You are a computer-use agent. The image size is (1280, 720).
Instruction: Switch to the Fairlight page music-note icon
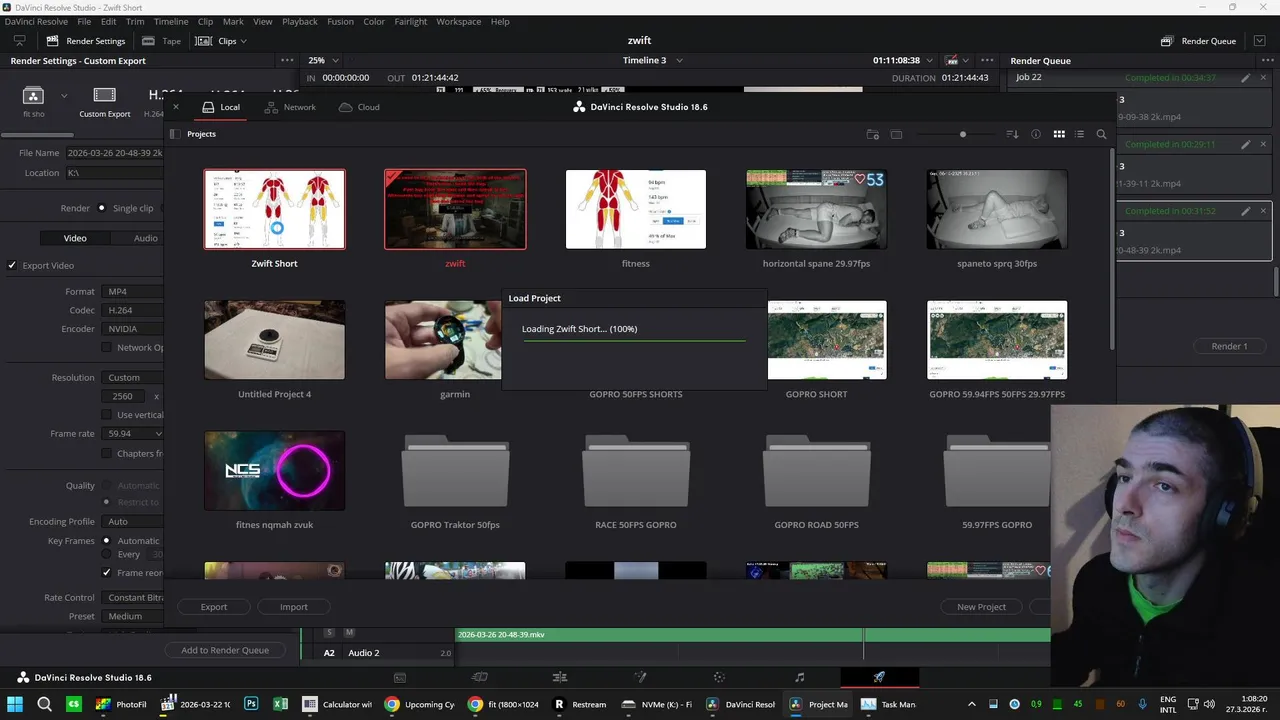coord(799,677)
